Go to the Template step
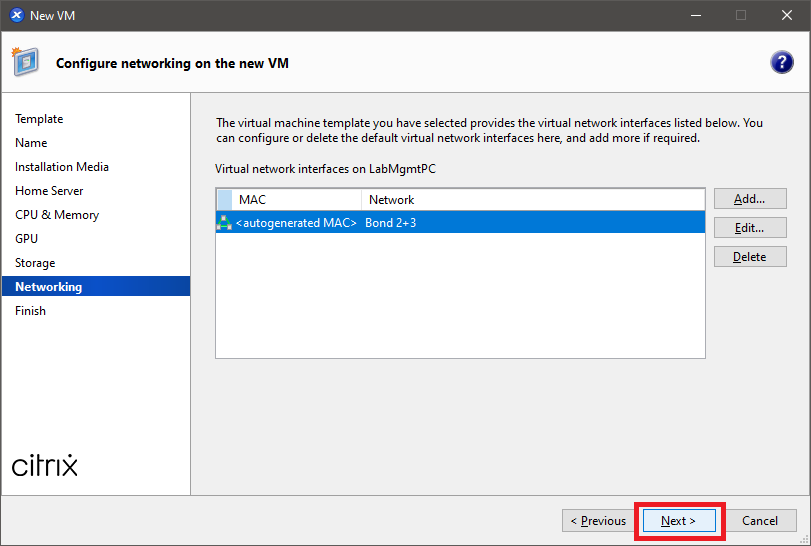Screen dimensions: 811x546 (x=39, y=119)
